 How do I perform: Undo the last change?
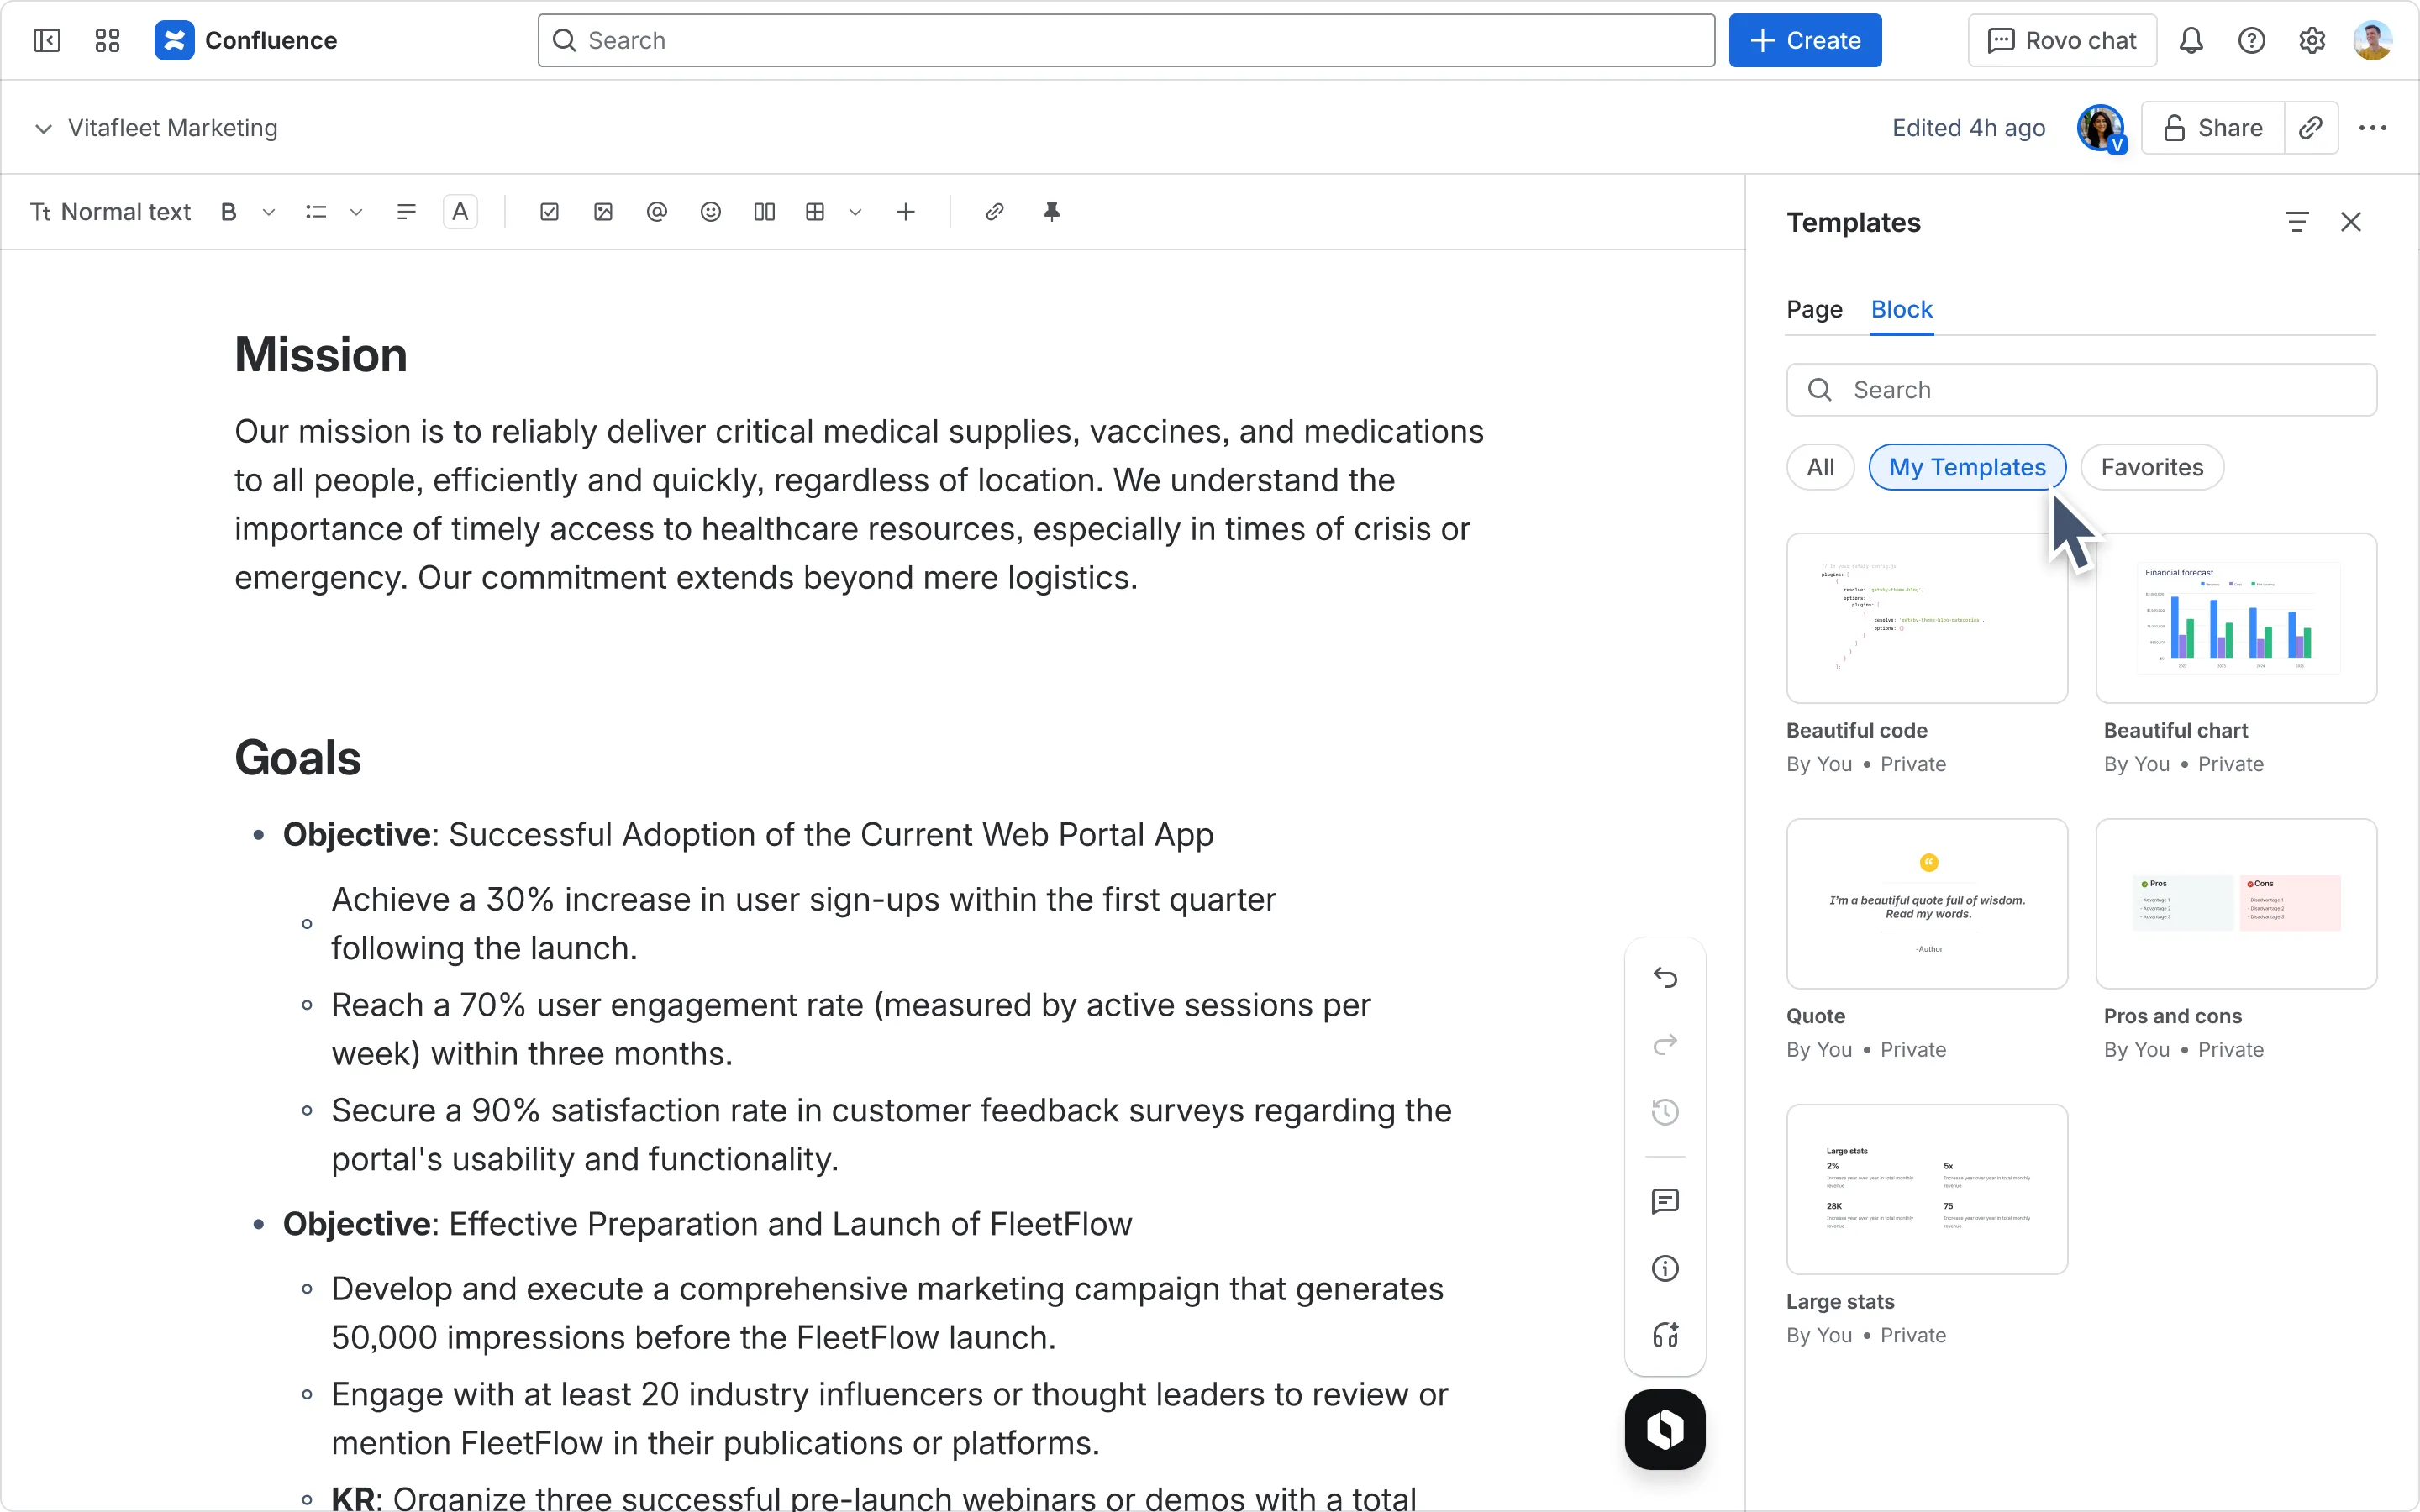[1665, 977]
